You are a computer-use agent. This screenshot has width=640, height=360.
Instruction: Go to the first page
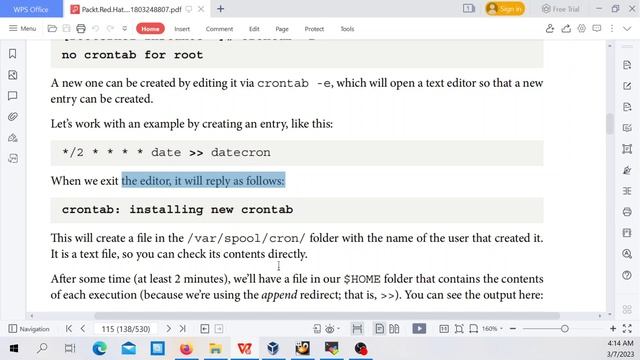pos(69,329)
